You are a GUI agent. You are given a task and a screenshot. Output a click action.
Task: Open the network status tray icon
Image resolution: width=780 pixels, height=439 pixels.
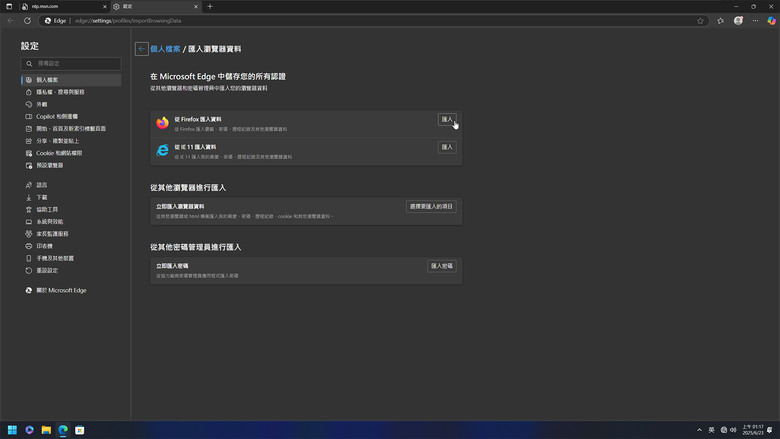click(724, 430)
